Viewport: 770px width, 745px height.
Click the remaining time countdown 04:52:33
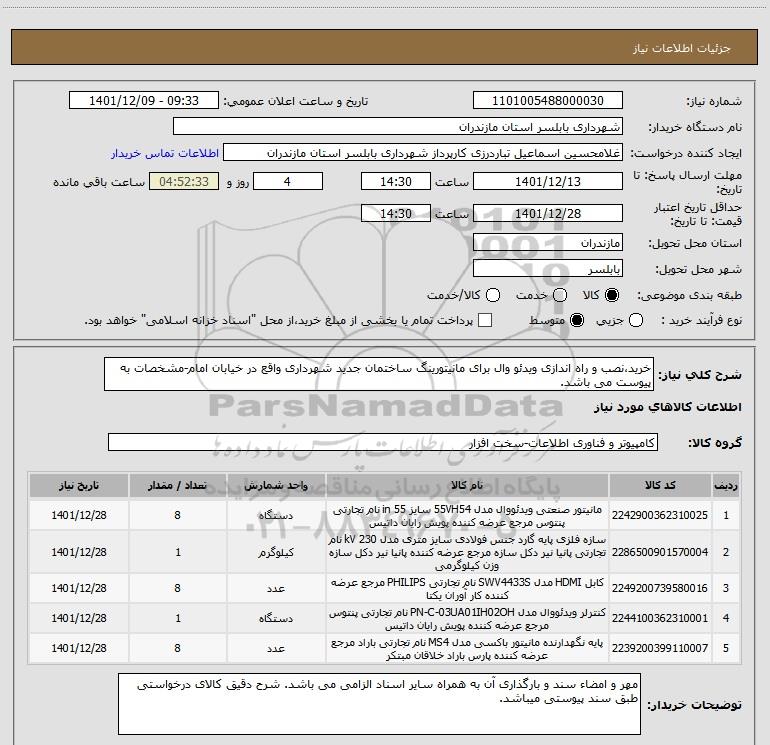coord(184,181)
